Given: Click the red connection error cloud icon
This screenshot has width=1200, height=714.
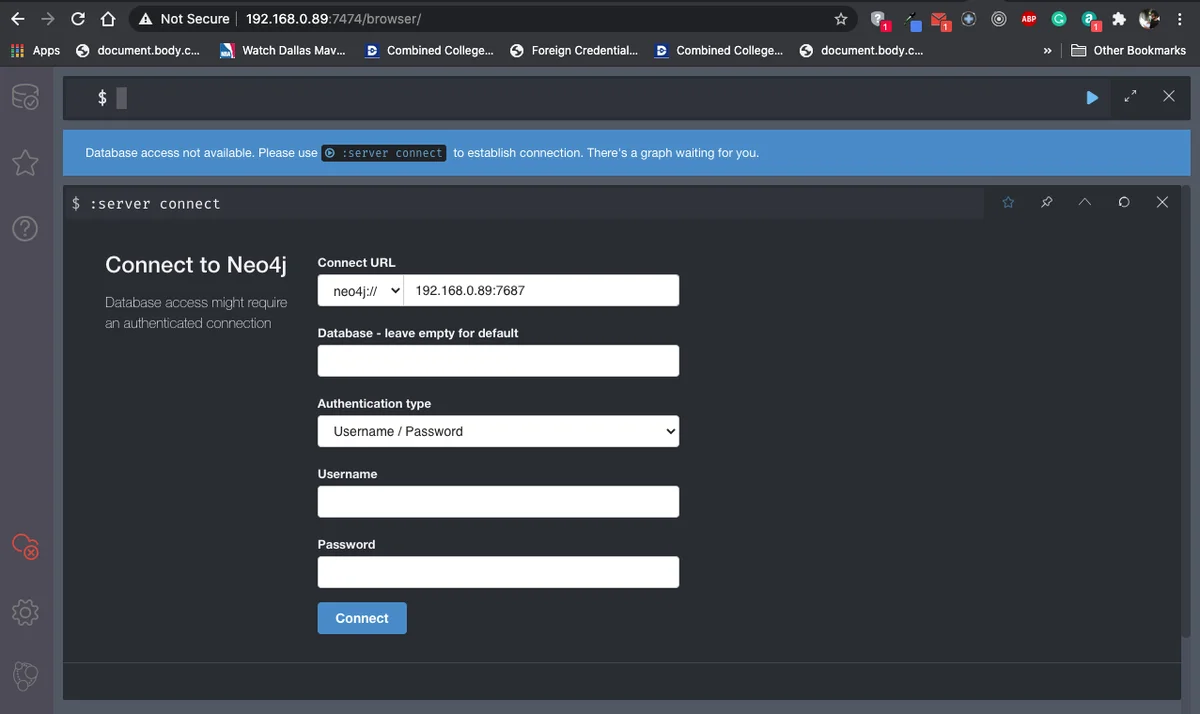Looking at the screenshot, I should pyautogui.click(x=25, y=545).
